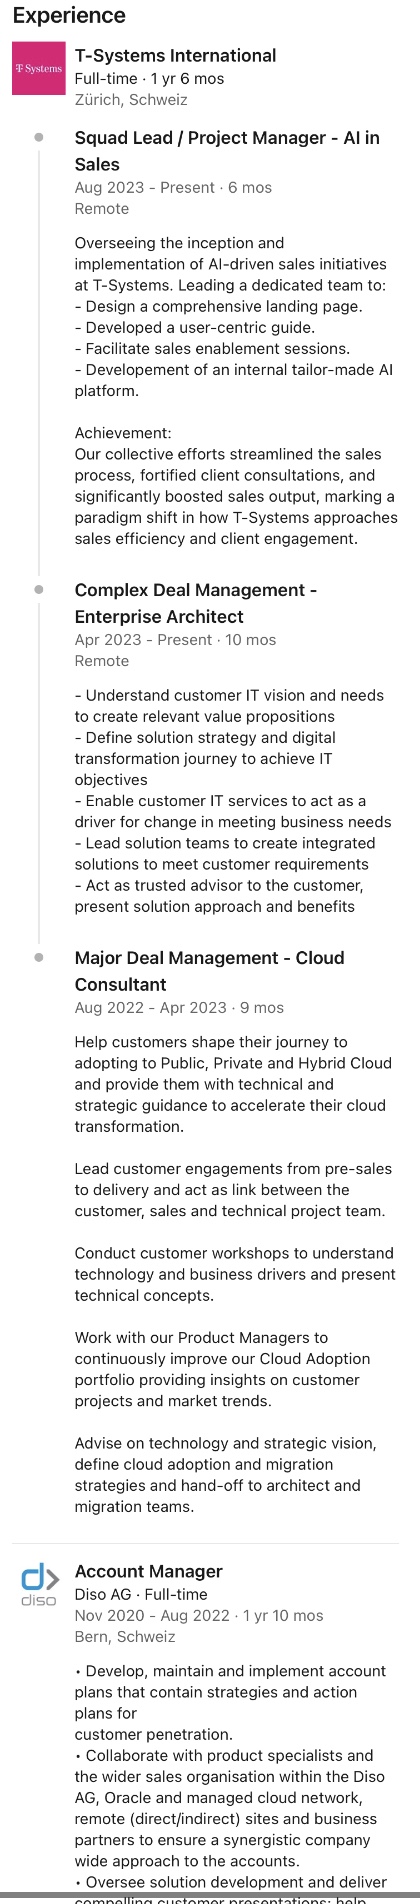Open the Squad Lead / Project Manager title
The image size is (420, 1904).
(227, 151)
